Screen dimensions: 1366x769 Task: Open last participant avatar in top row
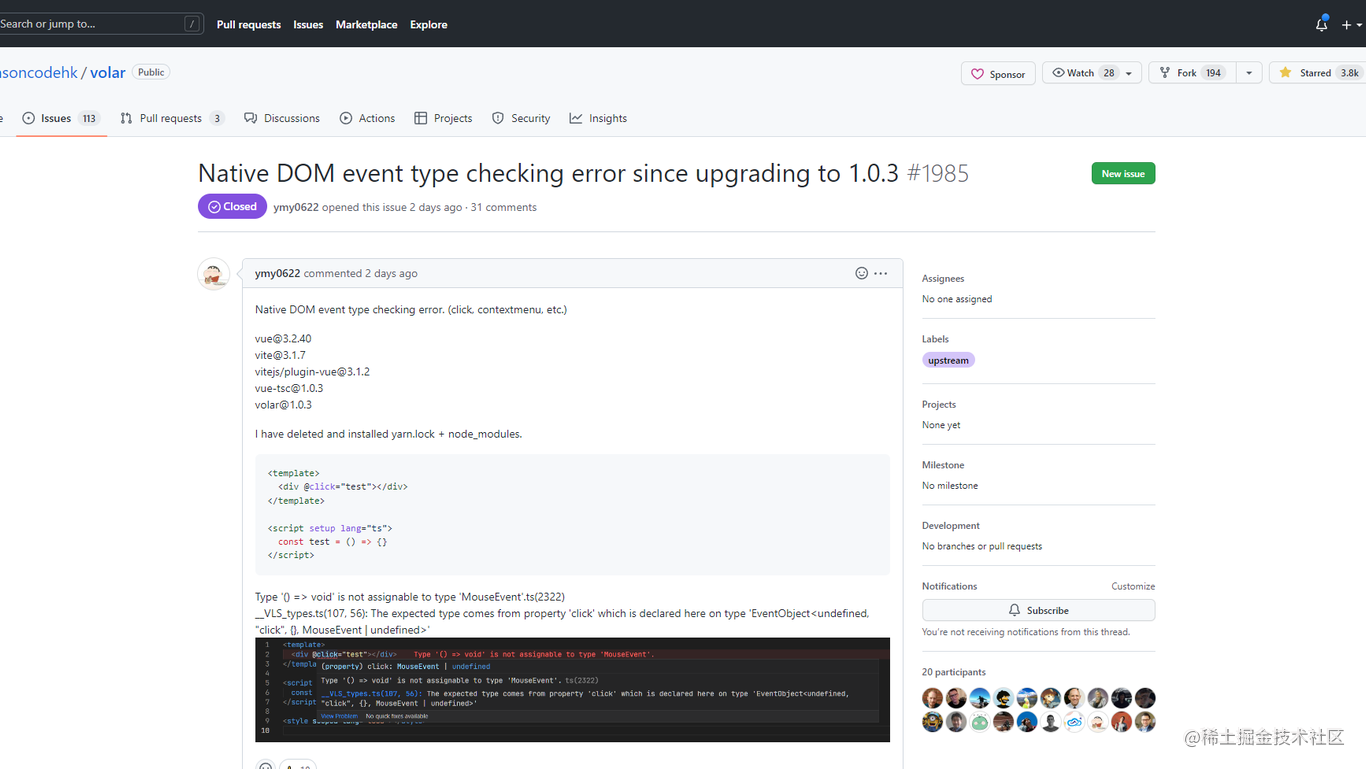point(1145,698)
